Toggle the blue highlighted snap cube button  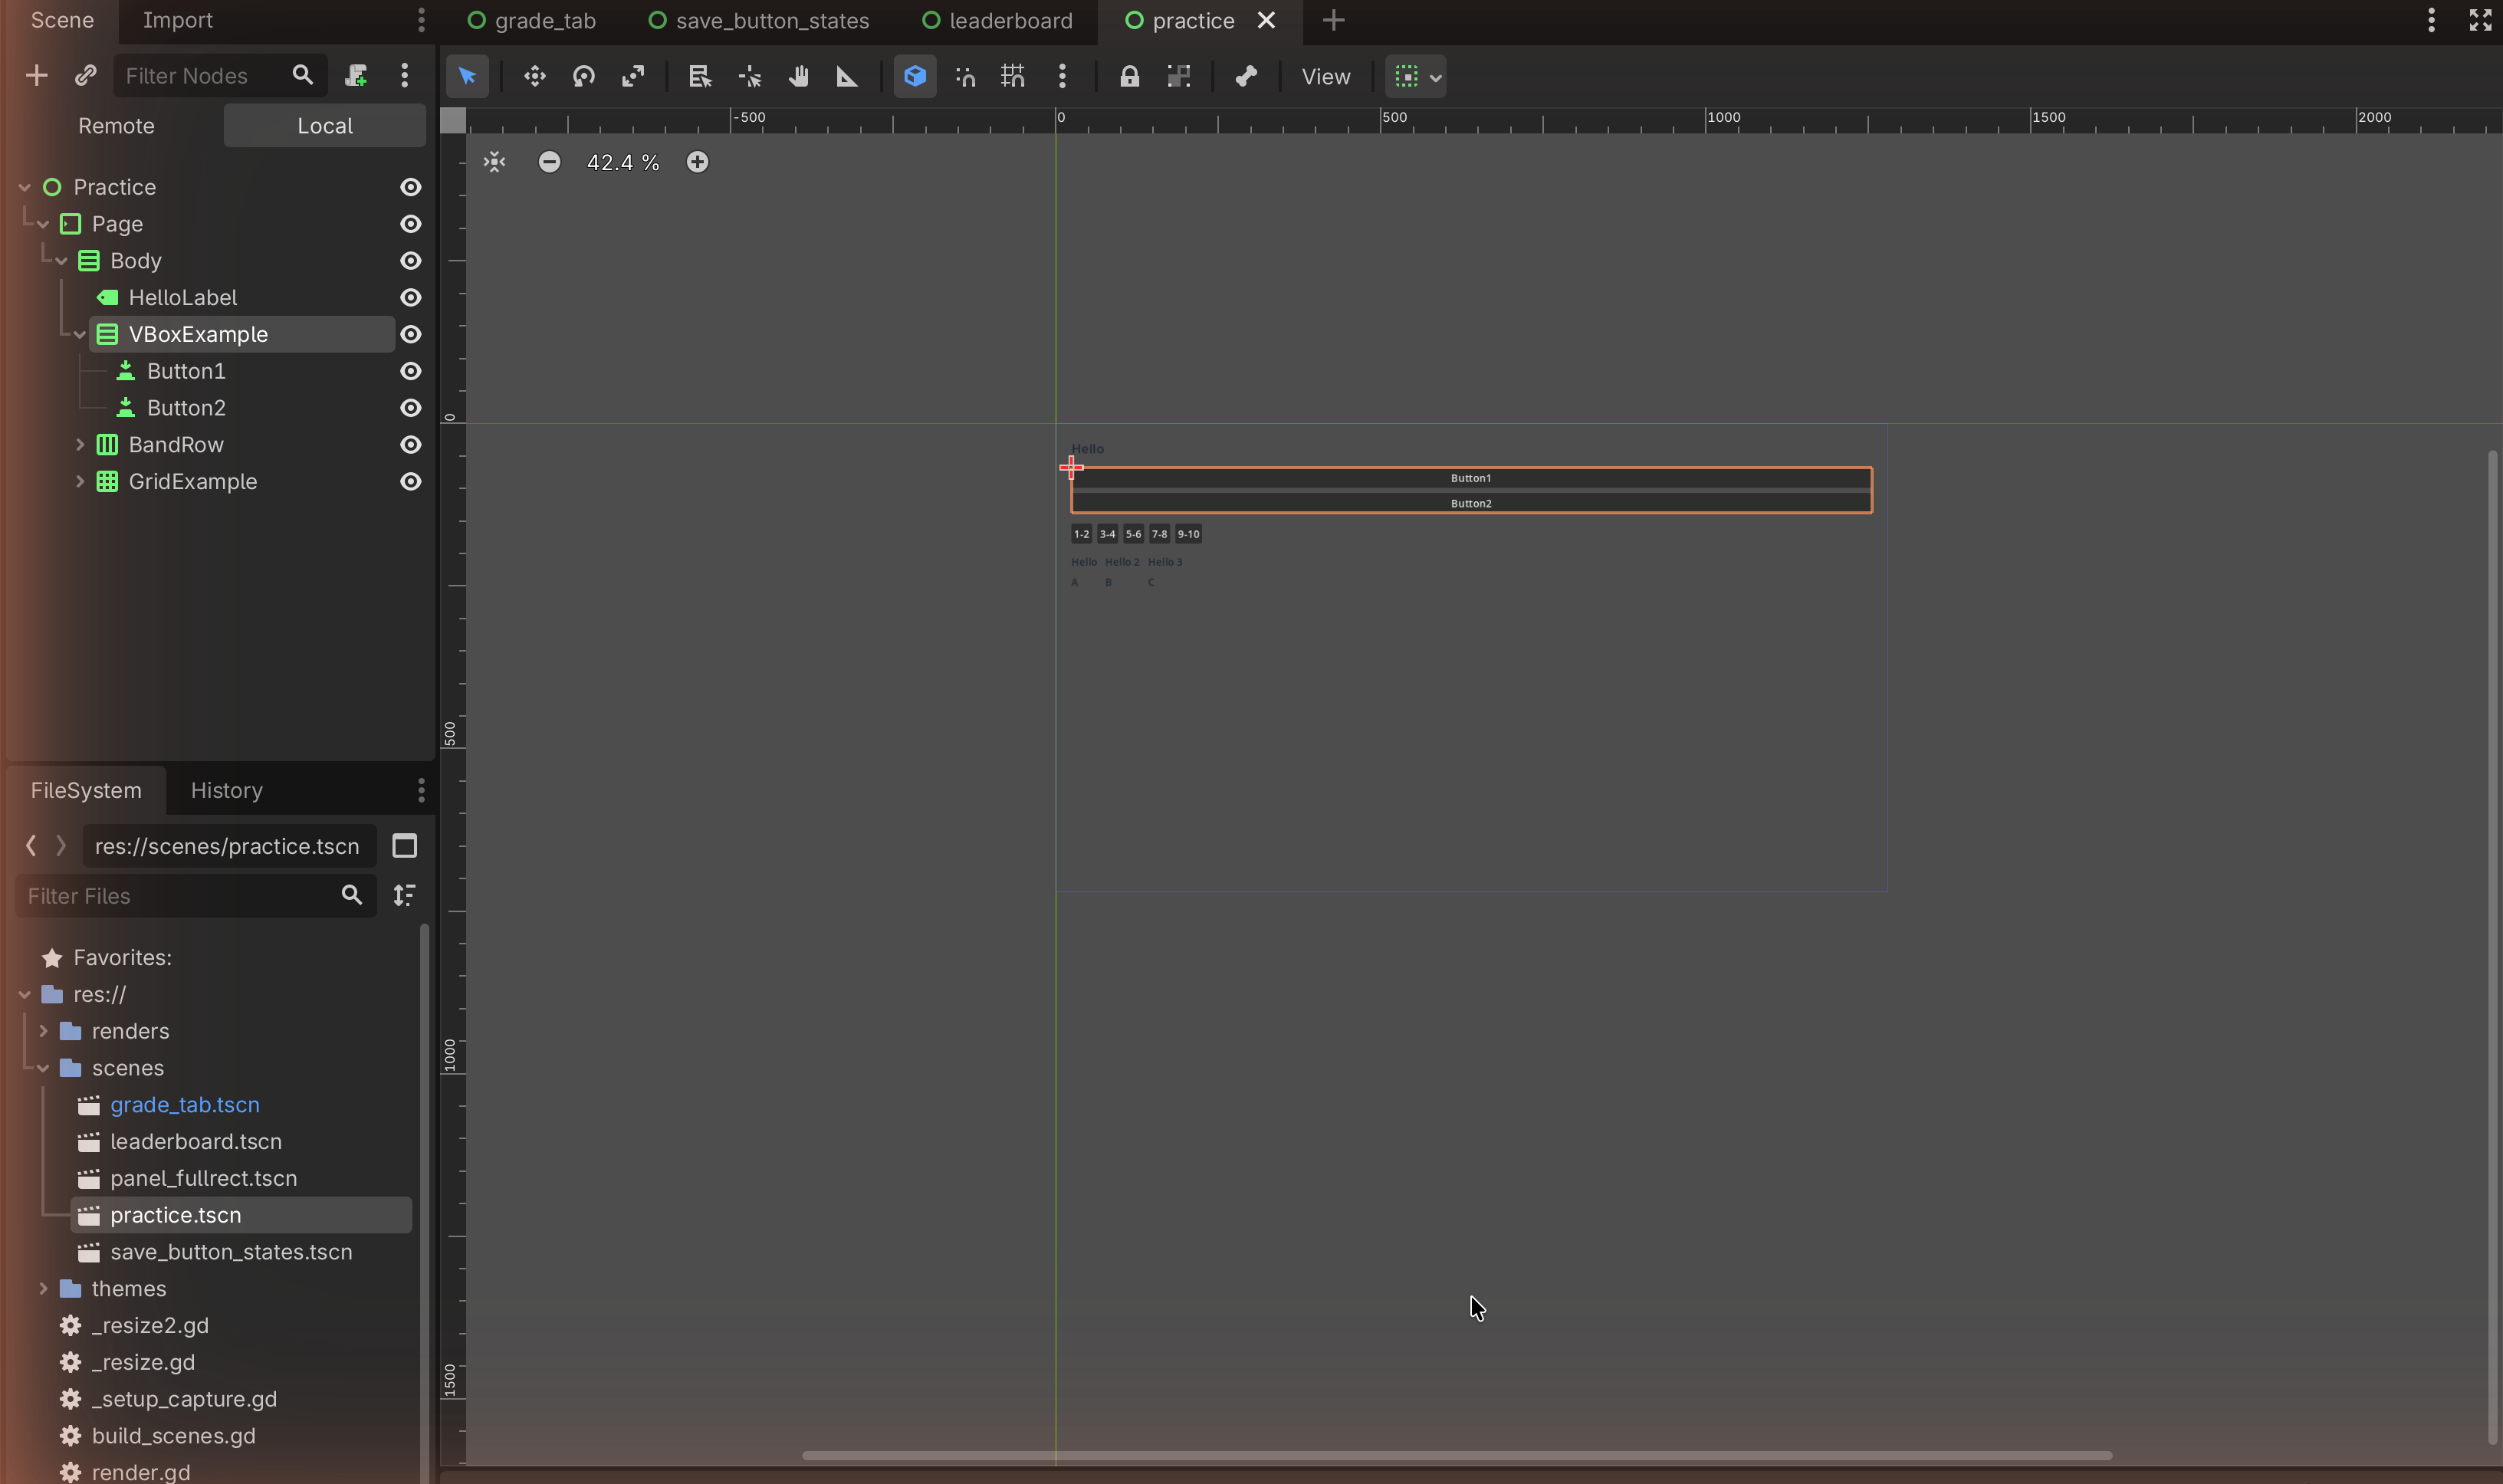click(915, 76)
